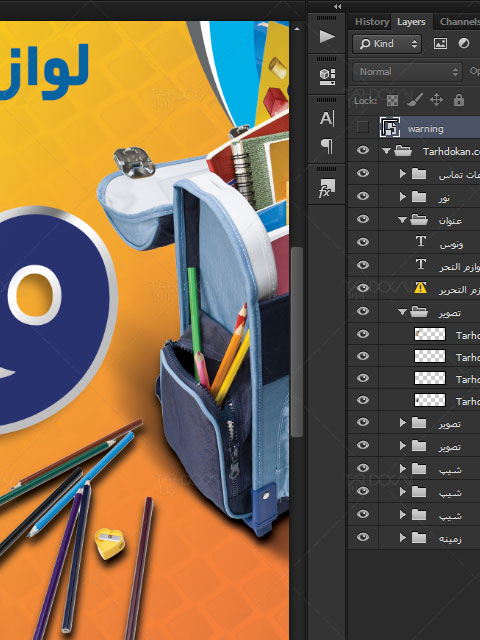Select the Layers tab

[x=411, y=22]
